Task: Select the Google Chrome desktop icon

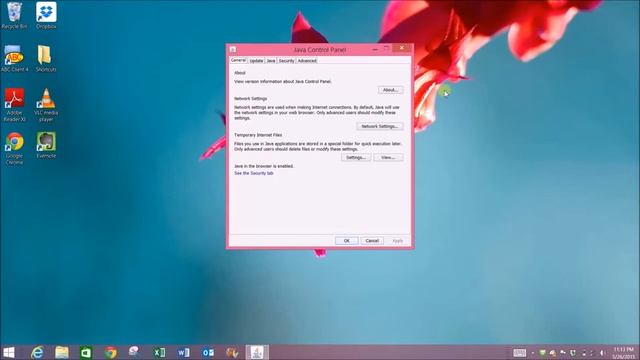Action: pyautogui.click(x=14, y=148)
